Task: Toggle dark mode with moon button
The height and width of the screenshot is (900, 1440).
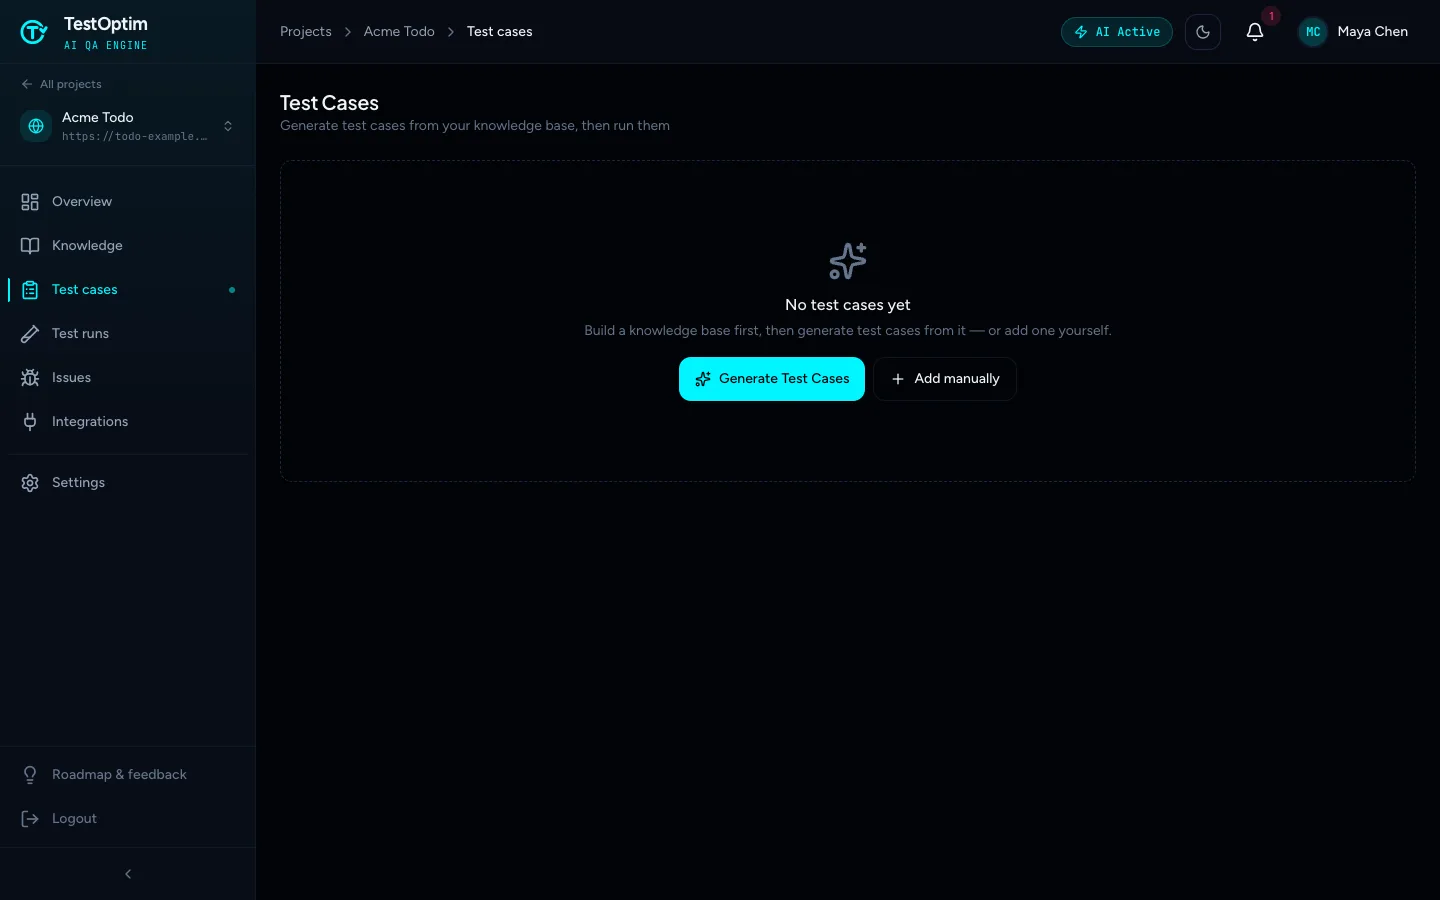Action: point(1203,32)
